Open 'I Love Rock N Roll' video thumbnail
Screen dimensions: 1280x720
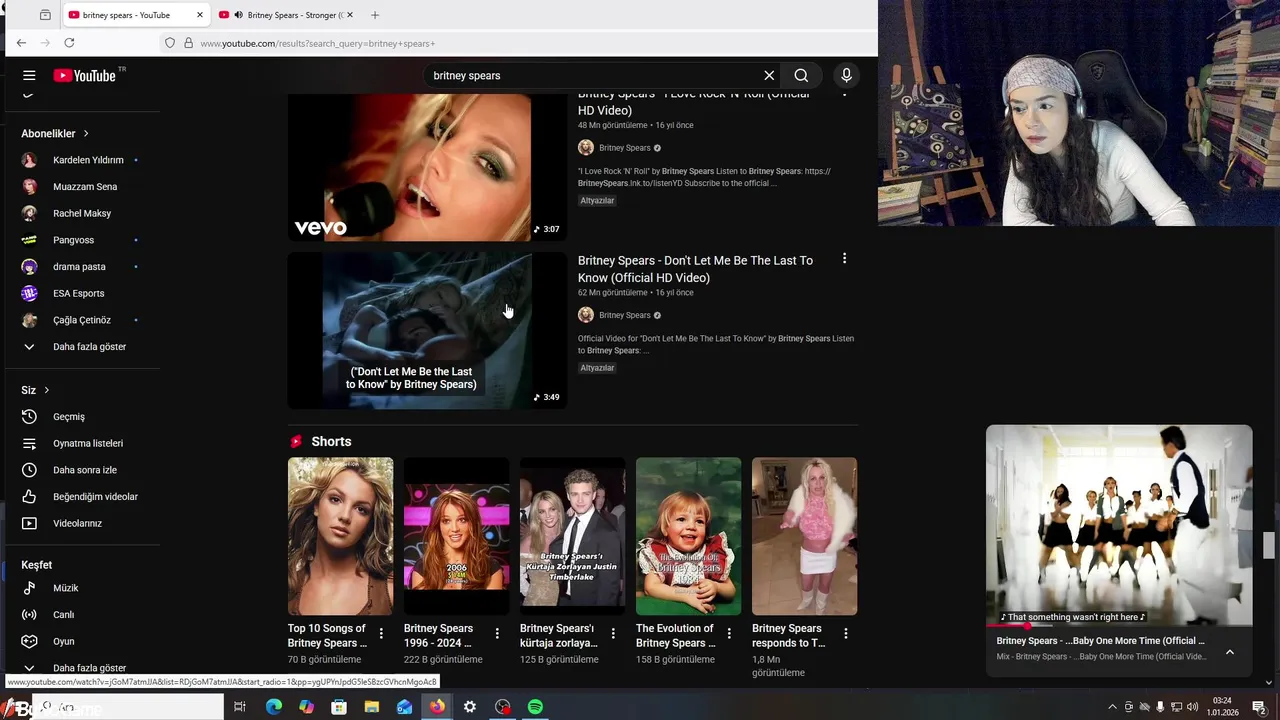click(427, 167)
